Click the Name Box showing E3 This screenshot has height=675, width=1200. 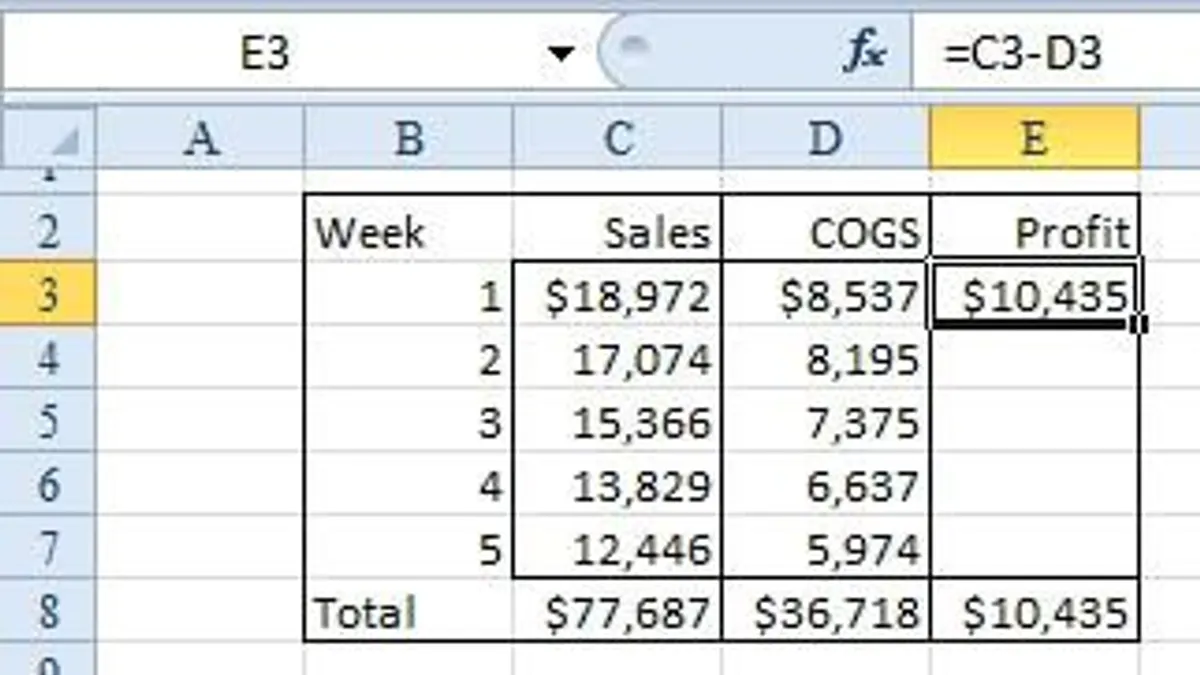pyautogui.click(x=265, y=53)
